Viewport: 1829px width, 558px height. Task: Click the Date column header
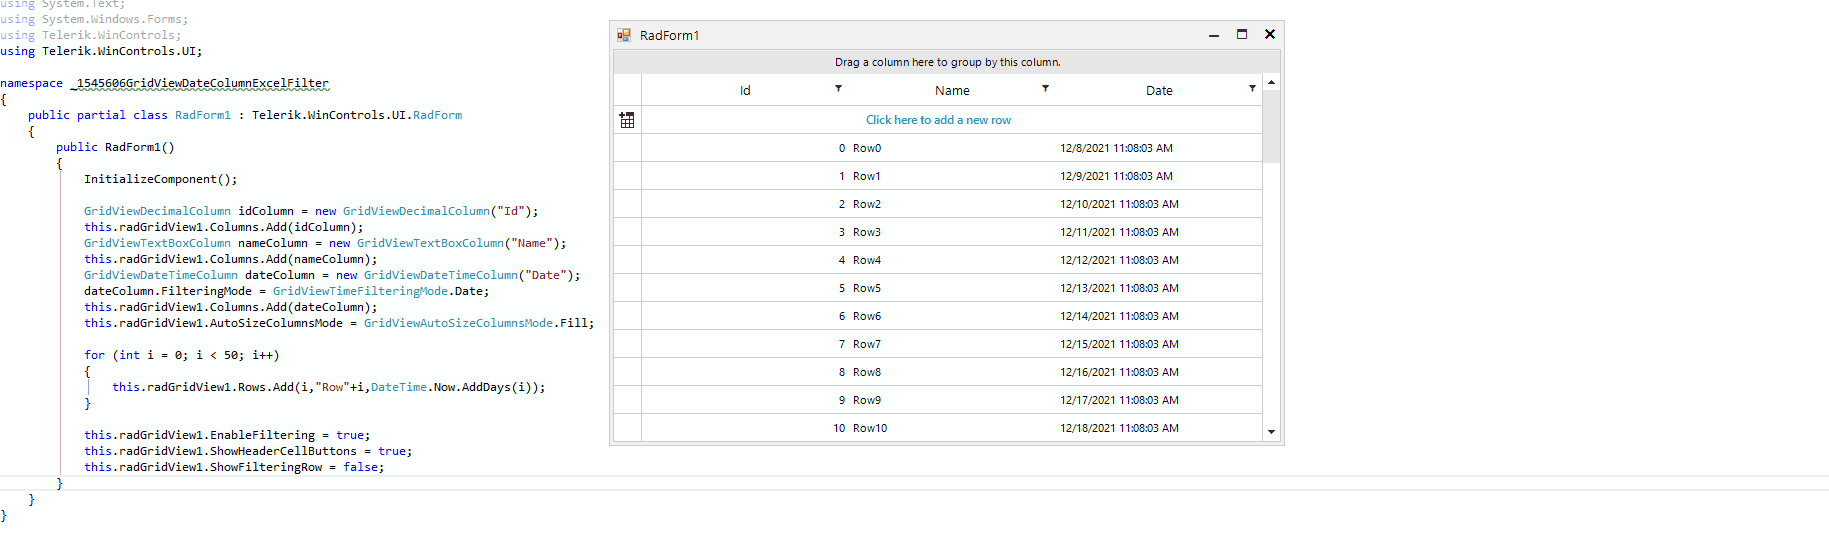click(1159, 90)
